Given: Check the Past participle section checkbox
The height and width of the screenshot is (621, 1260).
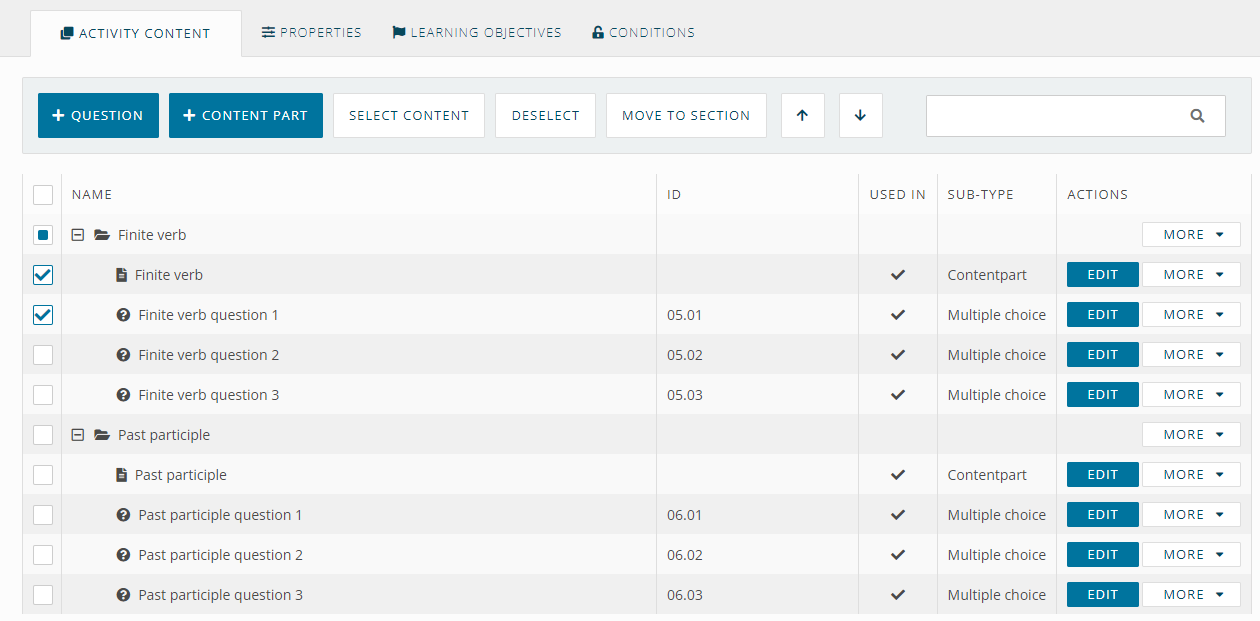Looking at the screenshot, I should click(x=43, y=435).
